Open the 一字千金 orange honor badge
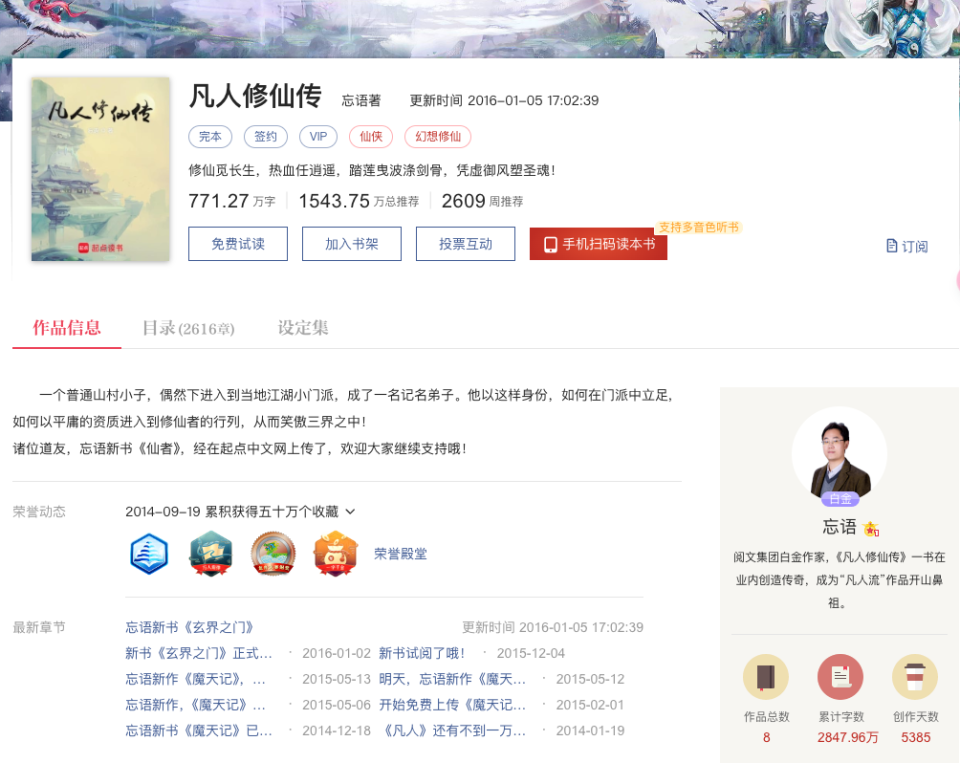 click(335, 554)
